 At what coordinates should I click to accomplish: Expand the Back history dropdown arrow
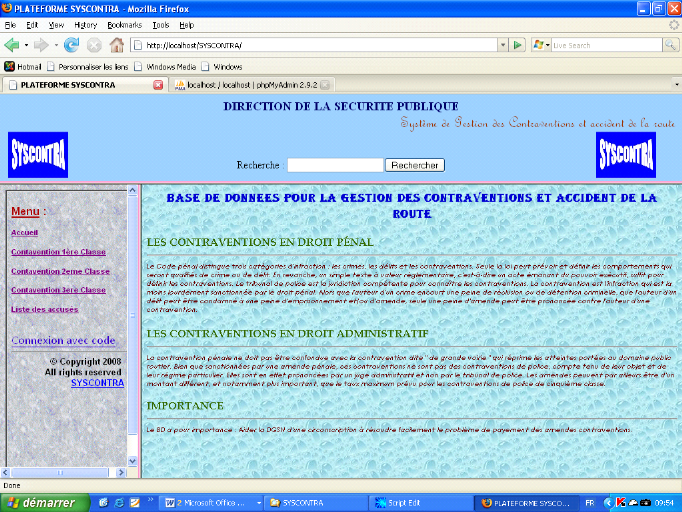[x=26, y=45]
